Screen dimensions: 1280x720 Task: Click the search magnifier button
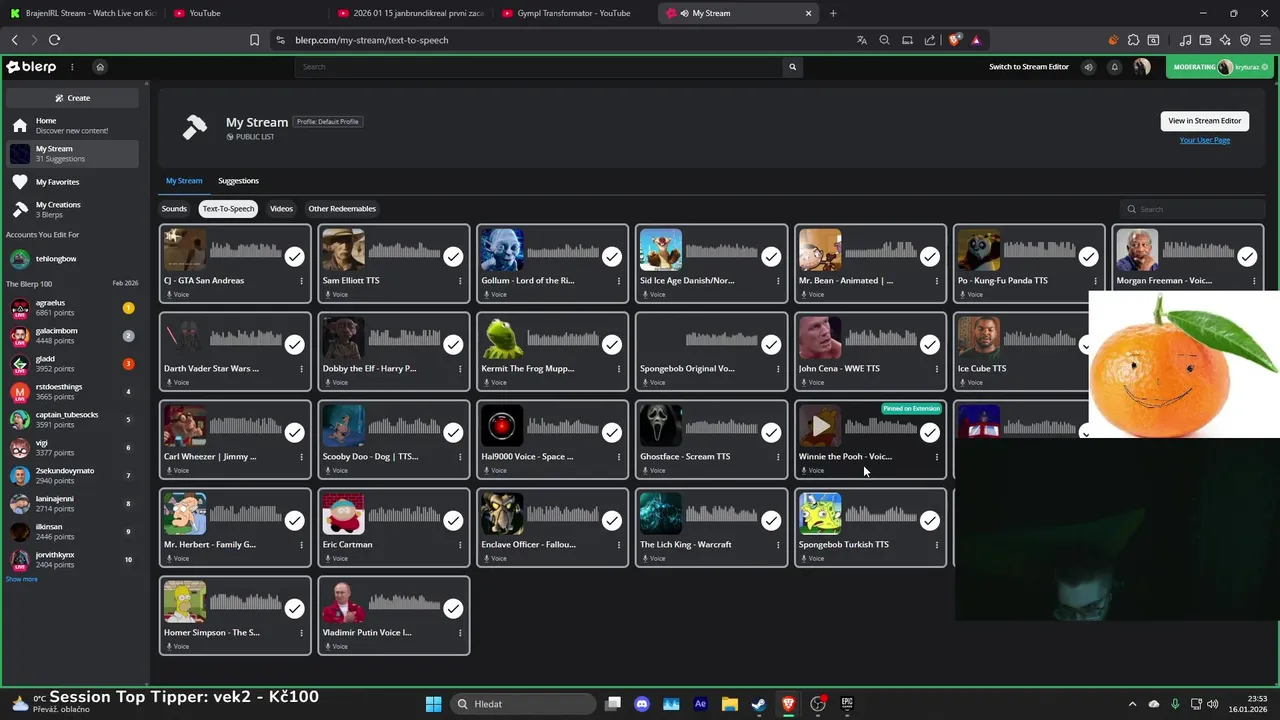792,67
